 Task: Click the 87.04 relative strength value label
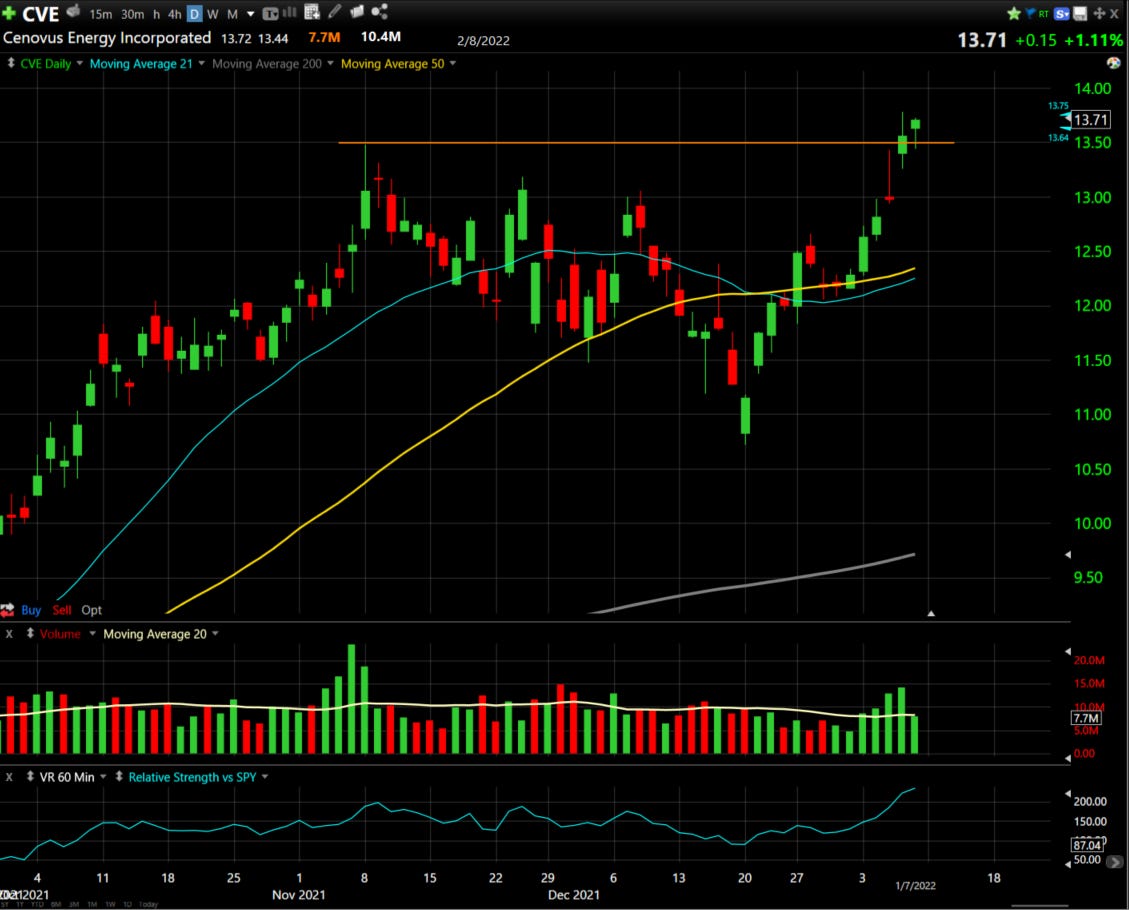click(1087, 845)
